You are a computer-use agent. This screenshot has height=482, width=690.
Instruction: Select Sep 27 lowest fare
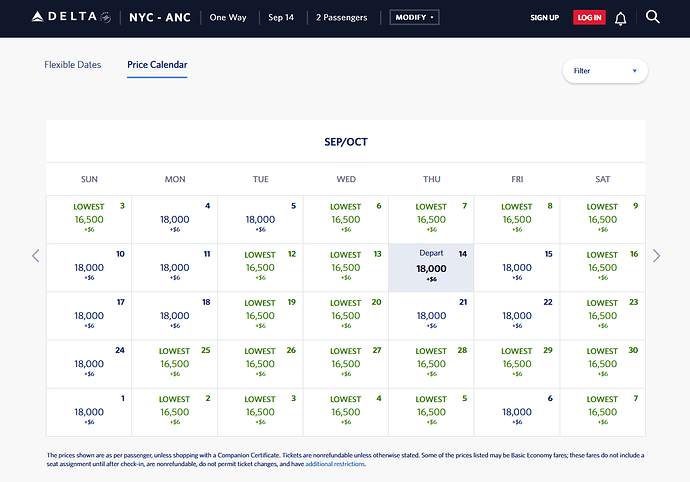346,364
